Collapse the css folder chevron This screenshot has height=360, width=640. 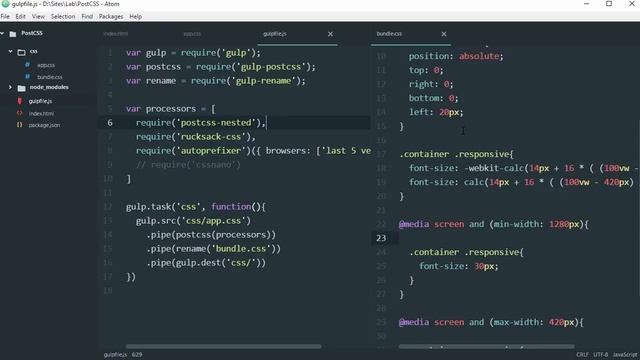[x=11, y=51]
